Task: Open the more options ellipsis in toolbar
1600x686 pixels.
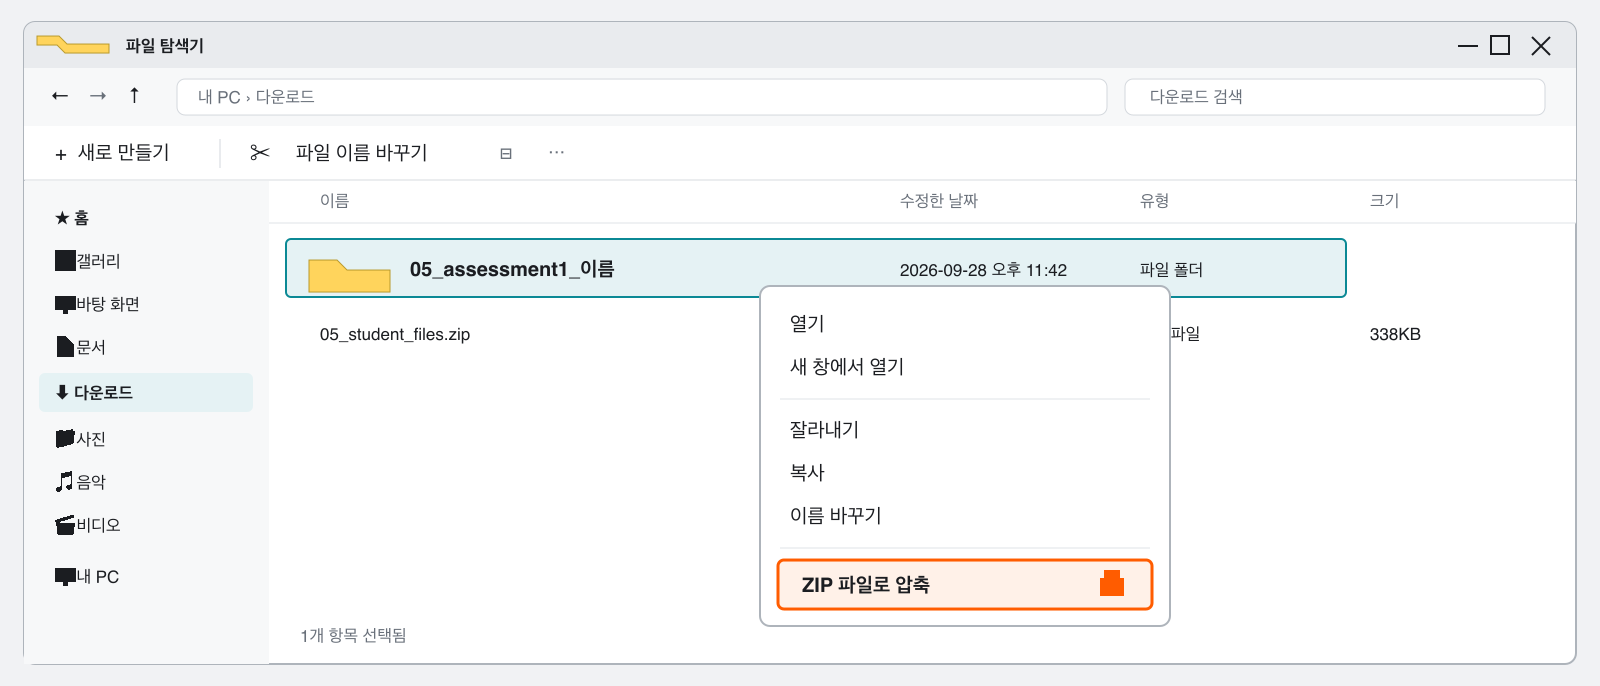Action: coord(557,152)
